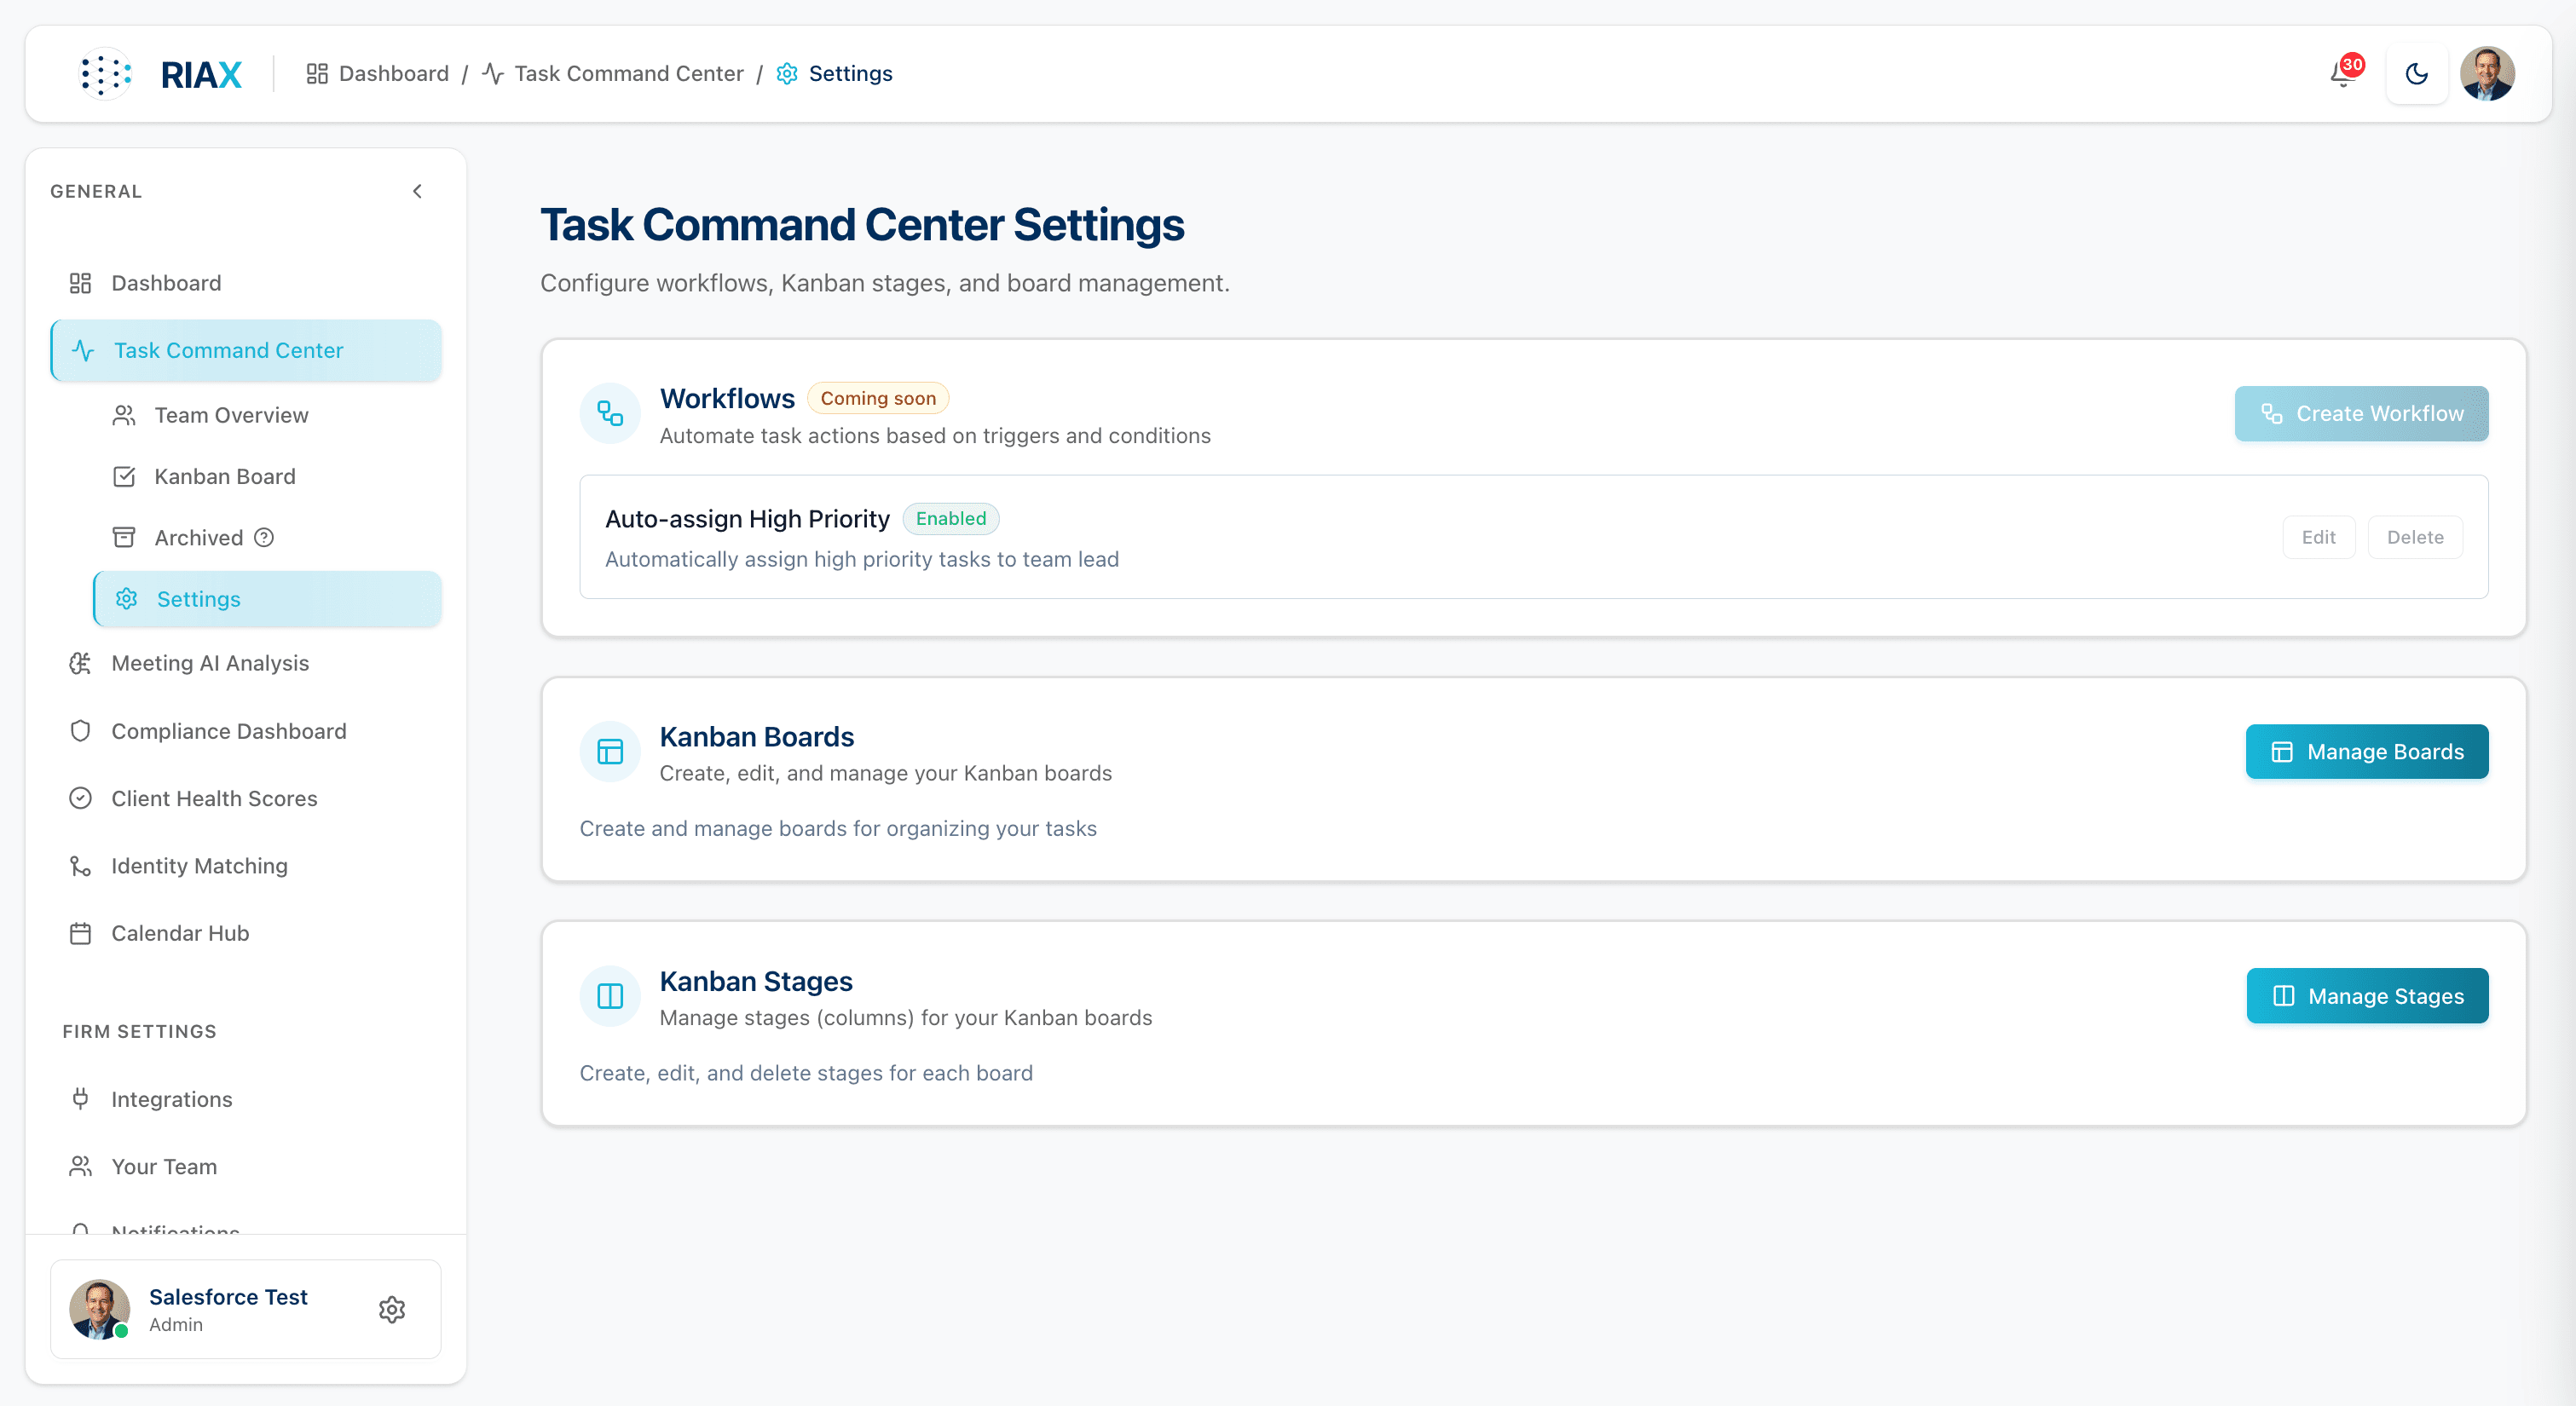Click the Integrations plug icon
Screen dimensions: 2576x1406
80,1099
